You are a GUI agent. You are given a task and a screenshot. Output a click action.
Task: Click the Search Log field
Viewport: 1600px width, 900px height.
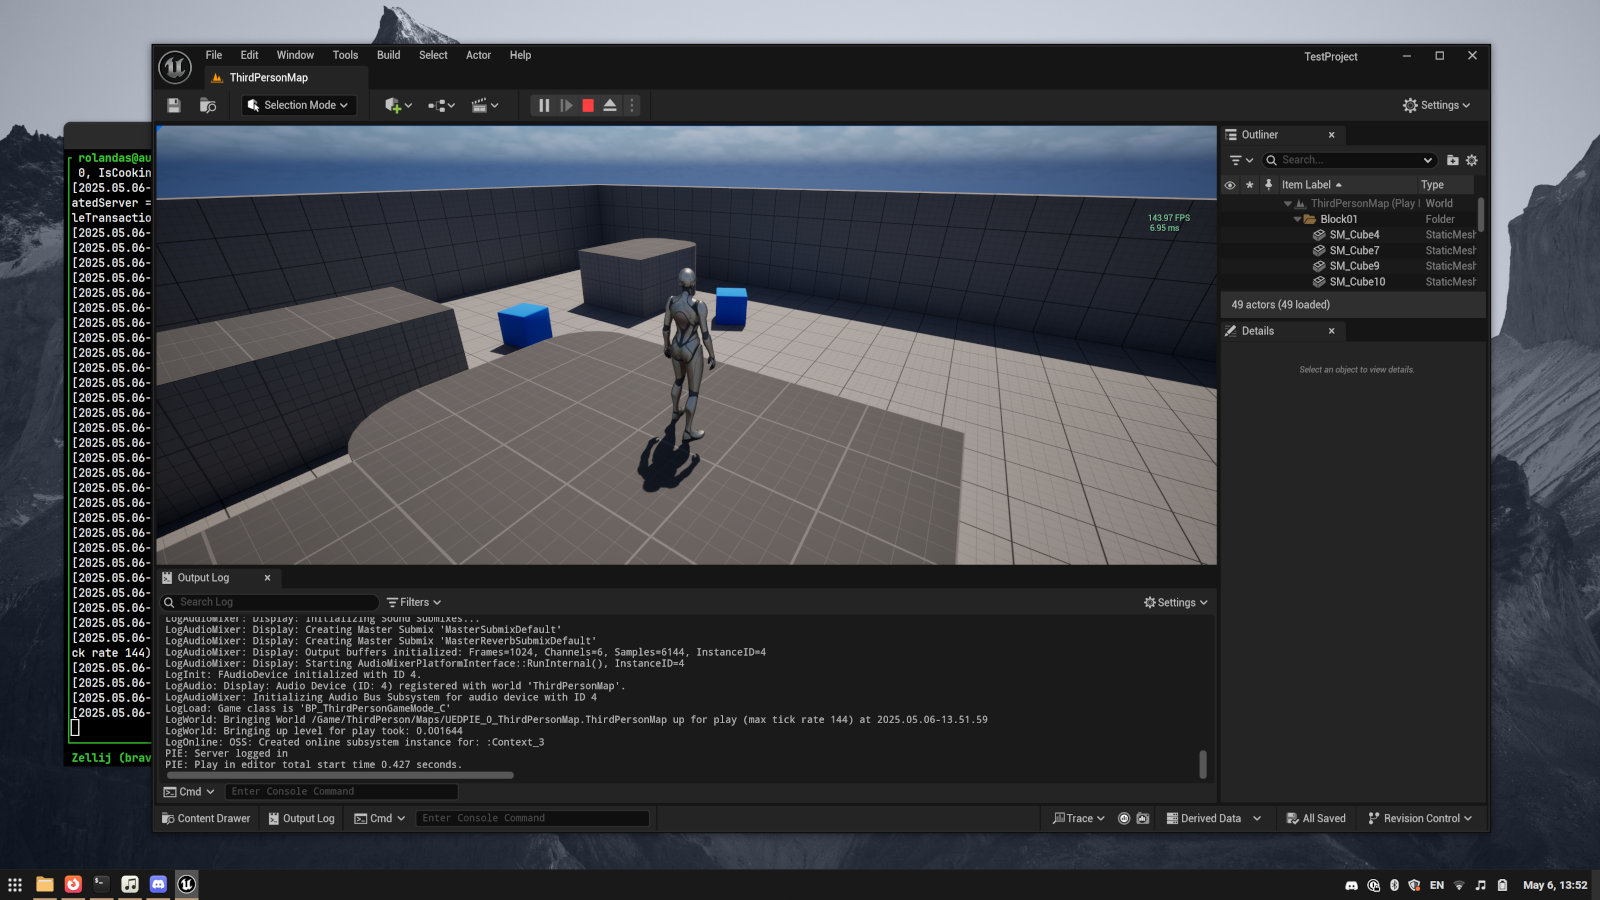[270, 602]
